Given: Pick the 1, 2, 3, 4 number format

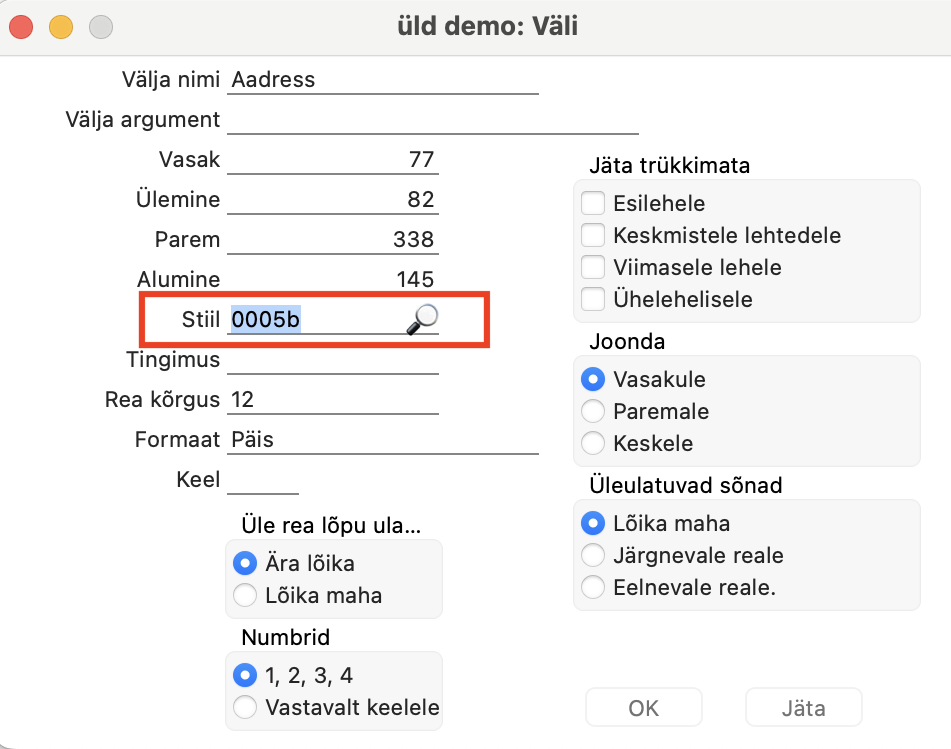Looking at the screenshot, I should pyautogui.click(x=245, y=676).
